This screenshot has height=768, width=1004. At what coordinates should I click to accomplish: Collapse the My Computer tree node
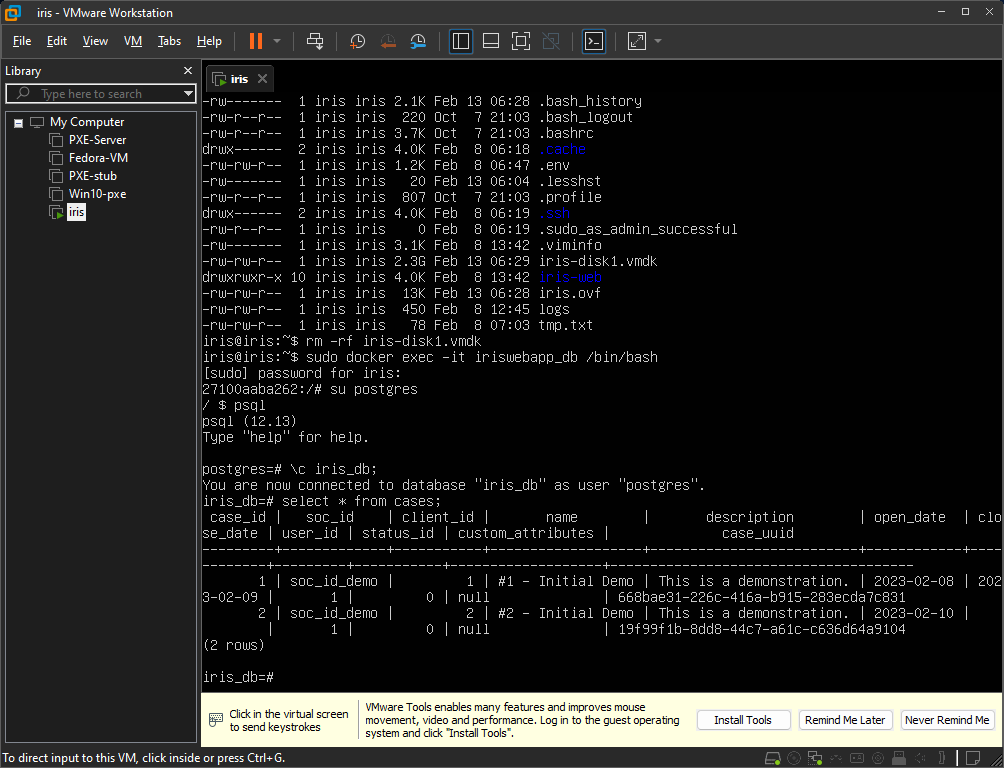coord(18,121)
